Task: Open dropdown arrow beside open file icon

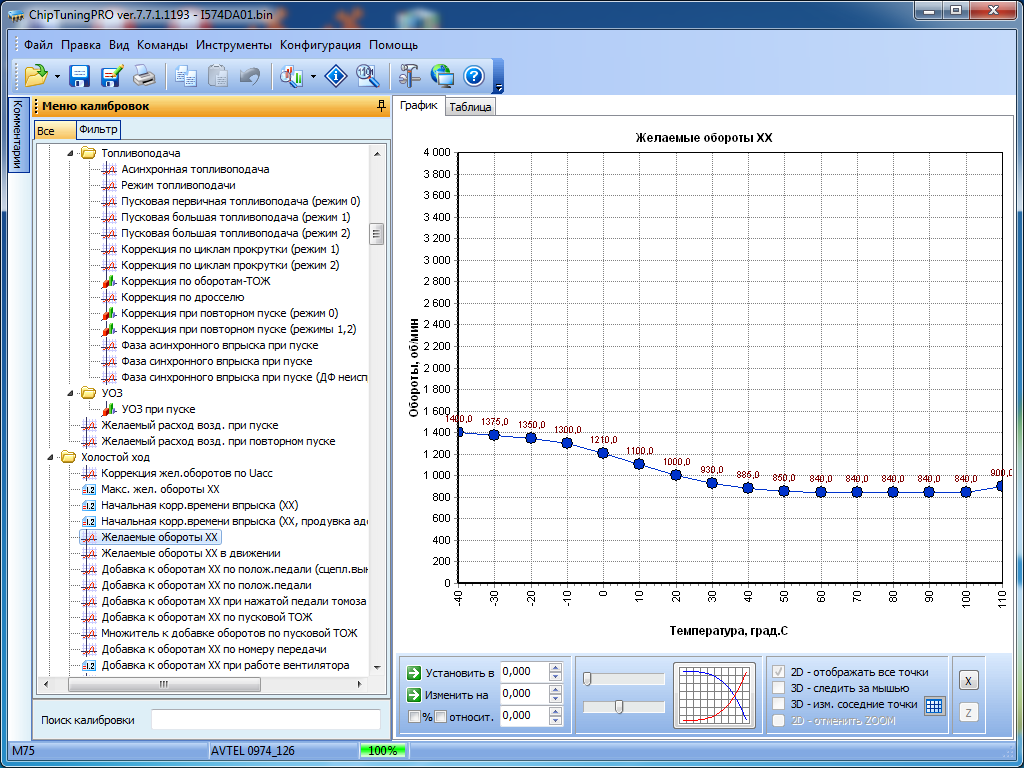Action: tap(58, 76)
